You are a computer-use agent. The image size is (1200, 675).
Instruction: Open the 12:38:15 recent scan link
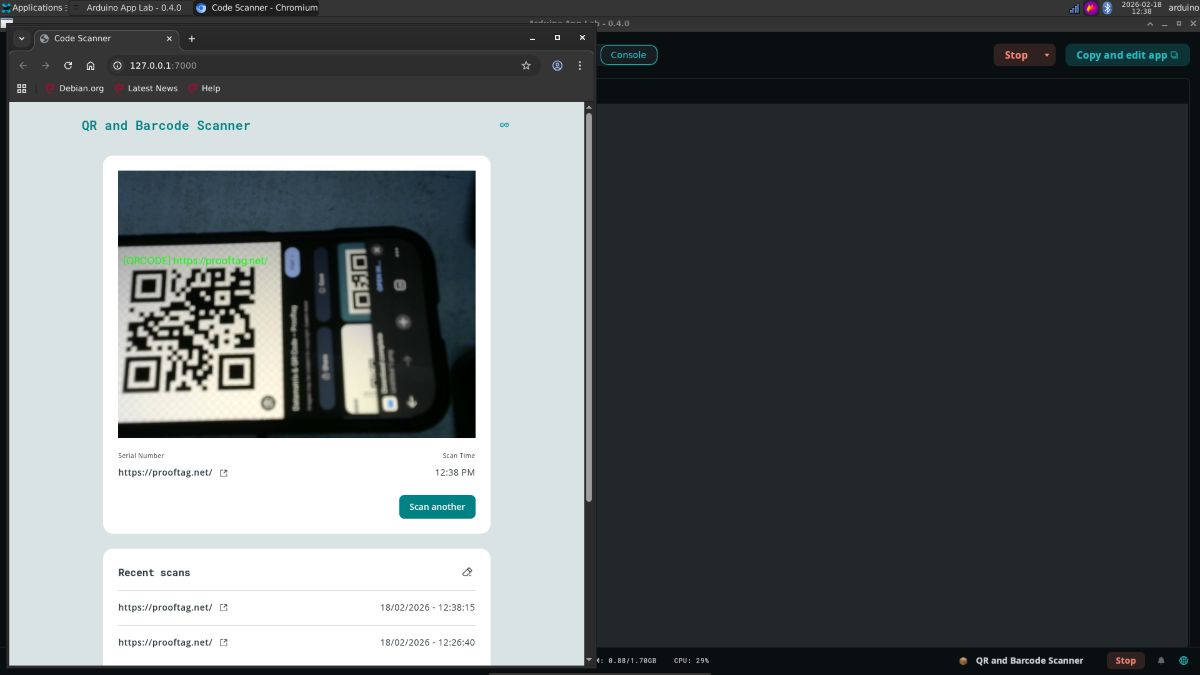click(165, 607)
